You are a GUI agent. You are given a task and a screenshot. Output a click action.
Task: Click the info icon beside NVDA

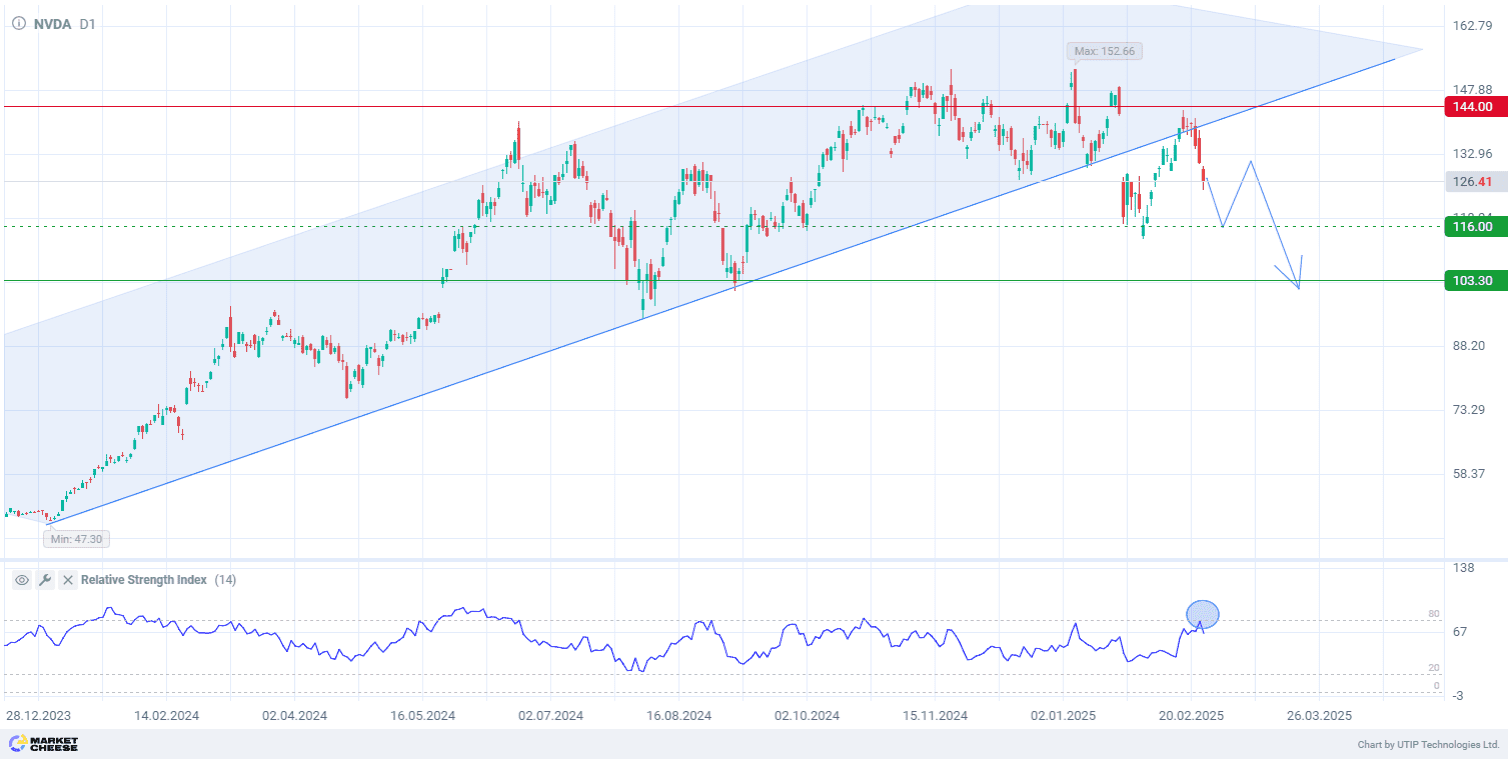(x=18, y=24)
